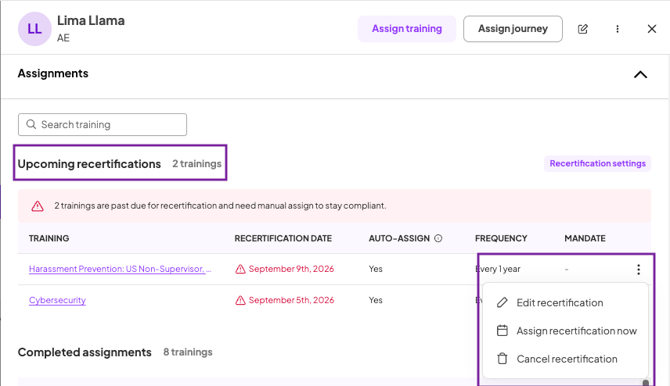Image resolution: width=670 pixels, height=386 pixels.
Task: Click the search magnifier icon
Action: (31, 124)
